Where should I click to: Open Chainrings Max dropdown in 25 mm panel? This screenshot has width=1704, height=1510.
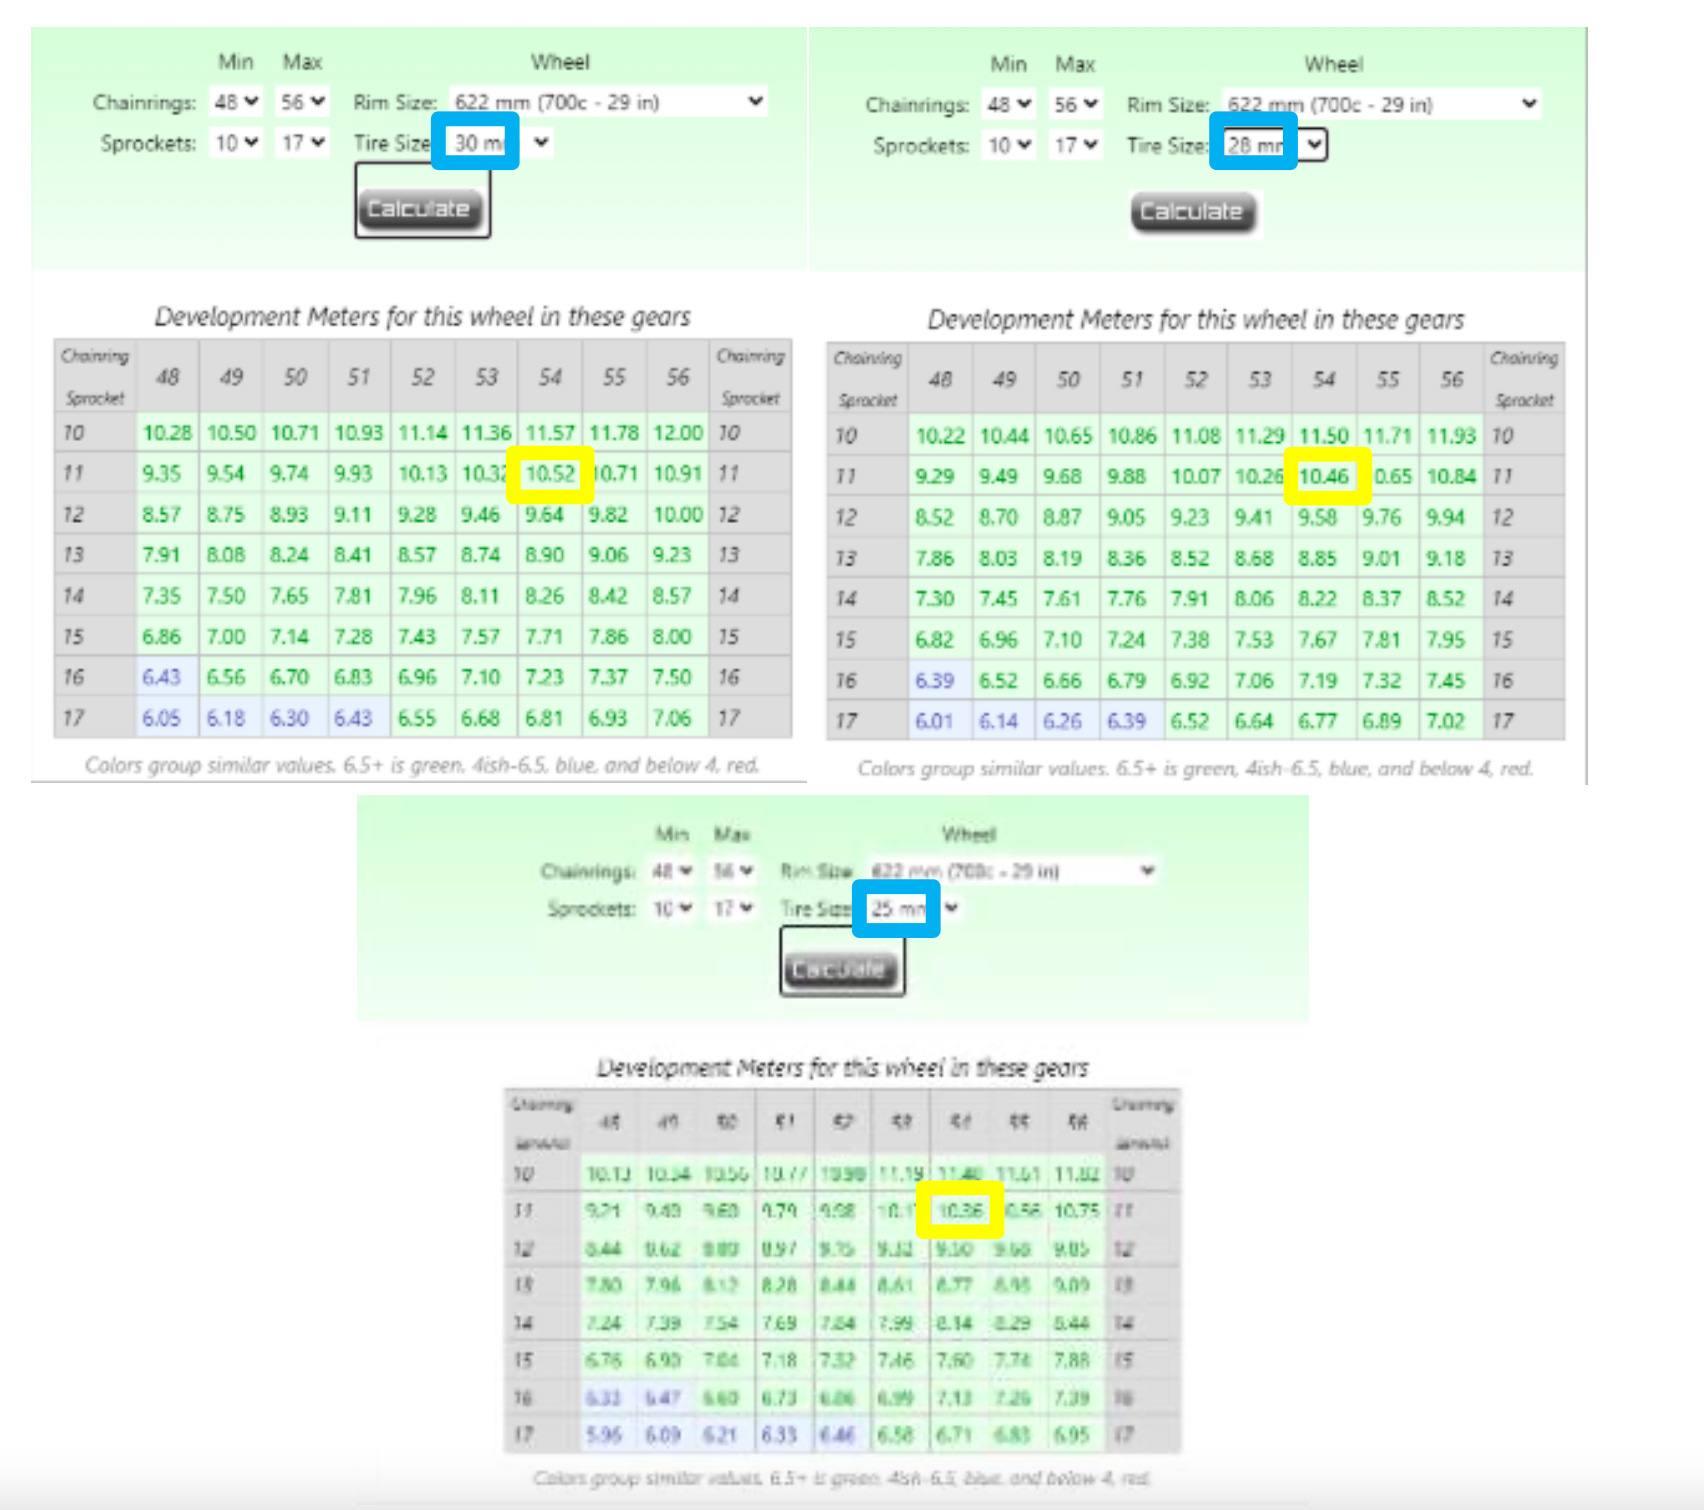point(732,871)
